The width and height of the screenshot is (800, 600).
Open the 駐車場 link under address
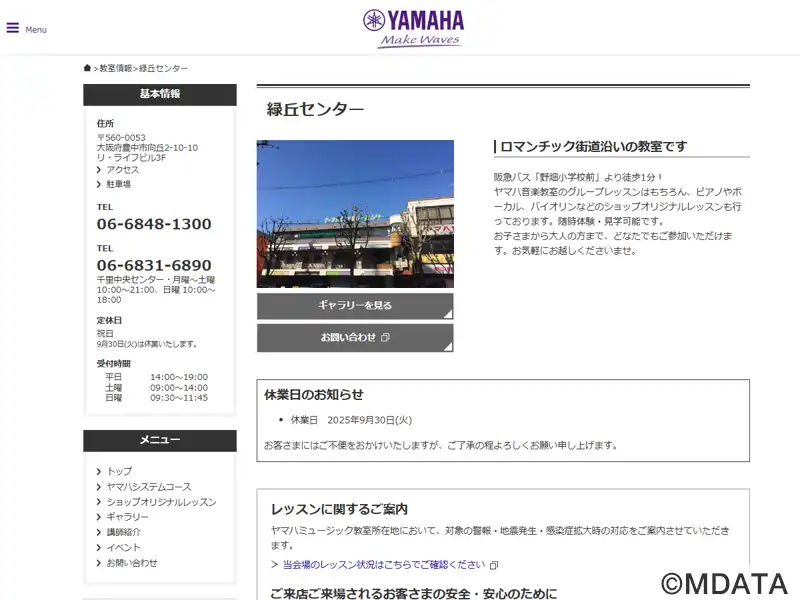click(118, 184)
